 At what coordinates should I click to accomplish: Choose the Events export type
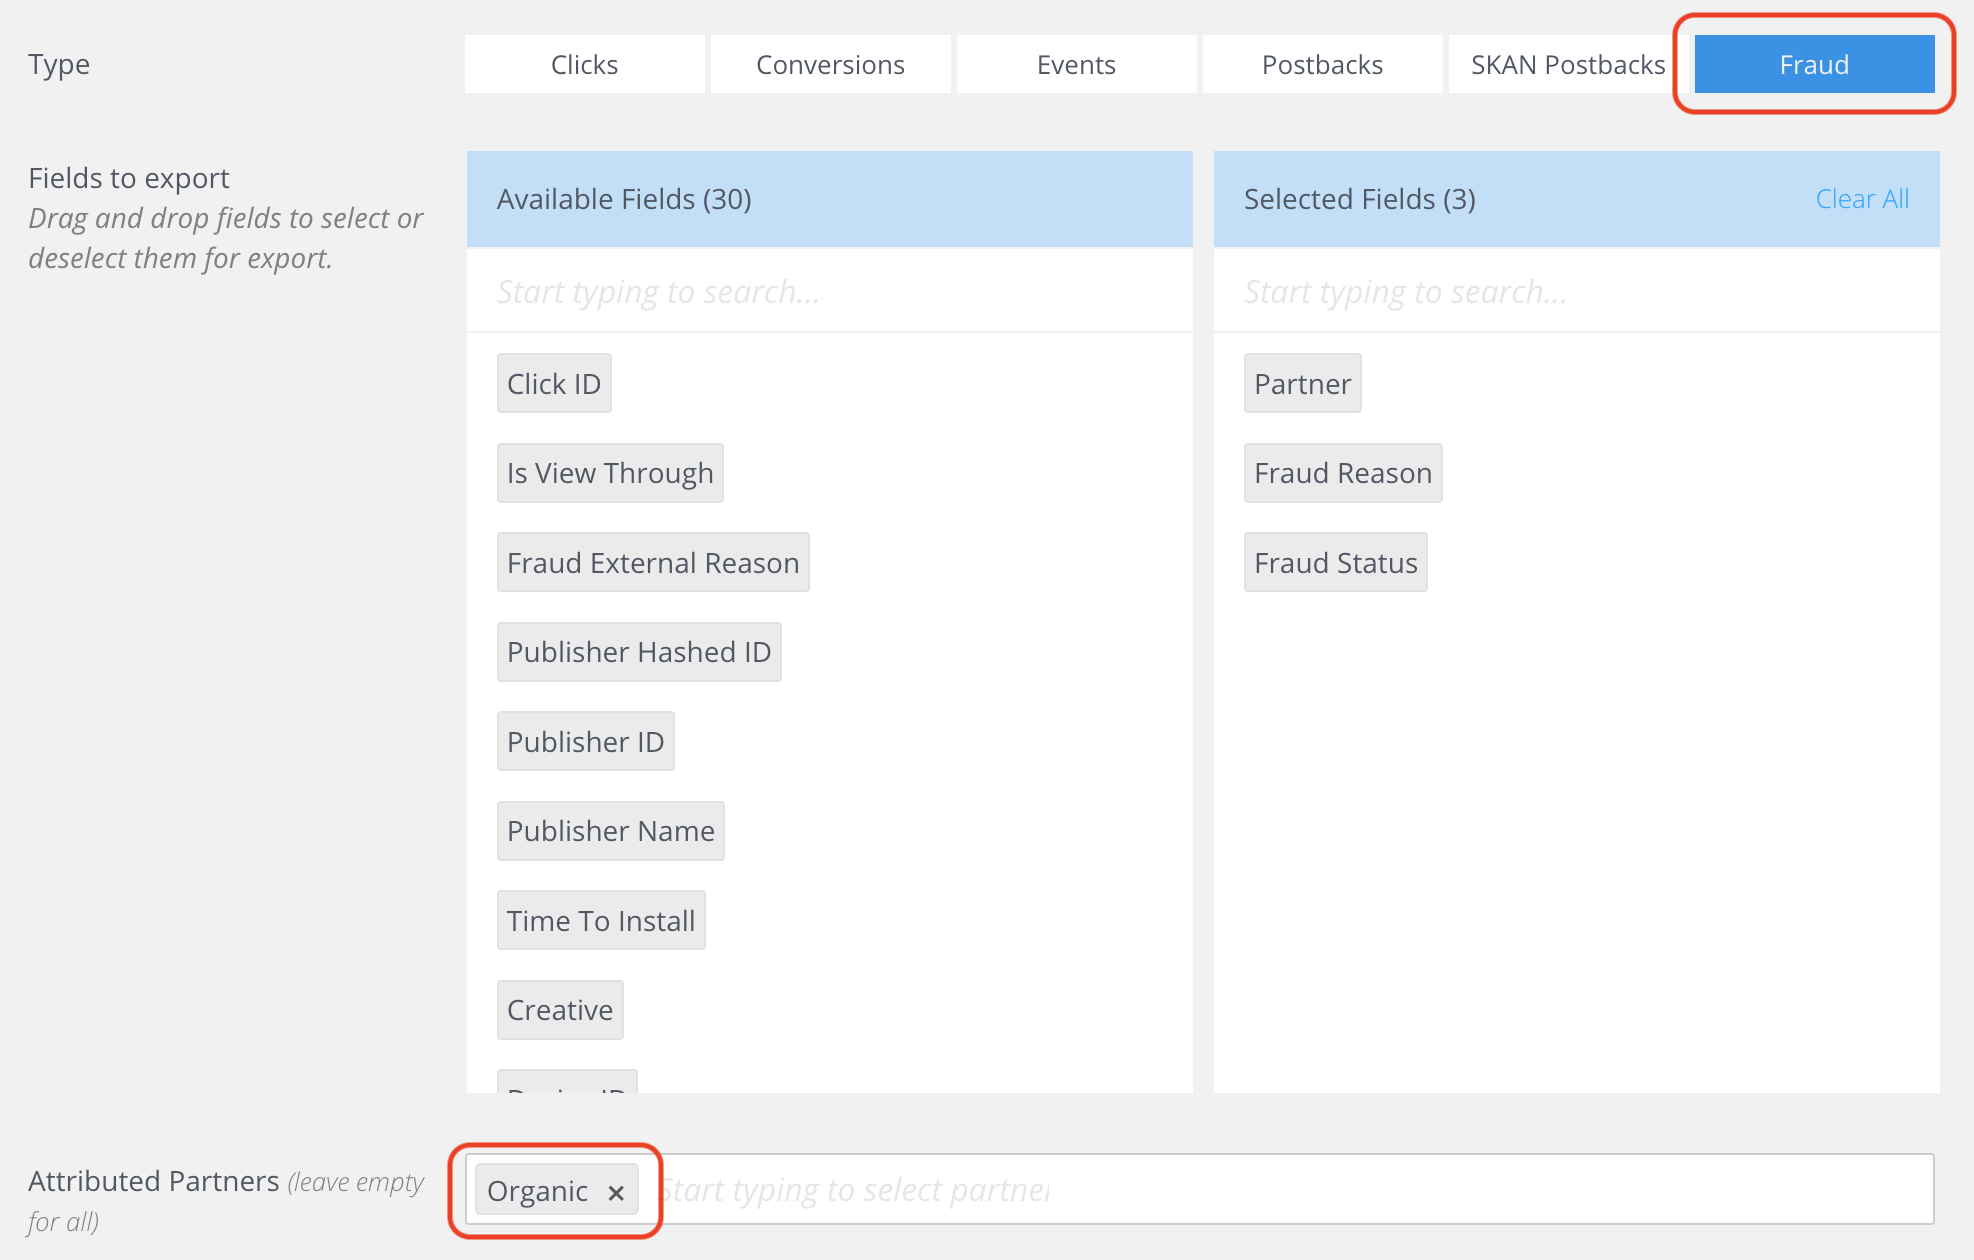coord(1076,65)
